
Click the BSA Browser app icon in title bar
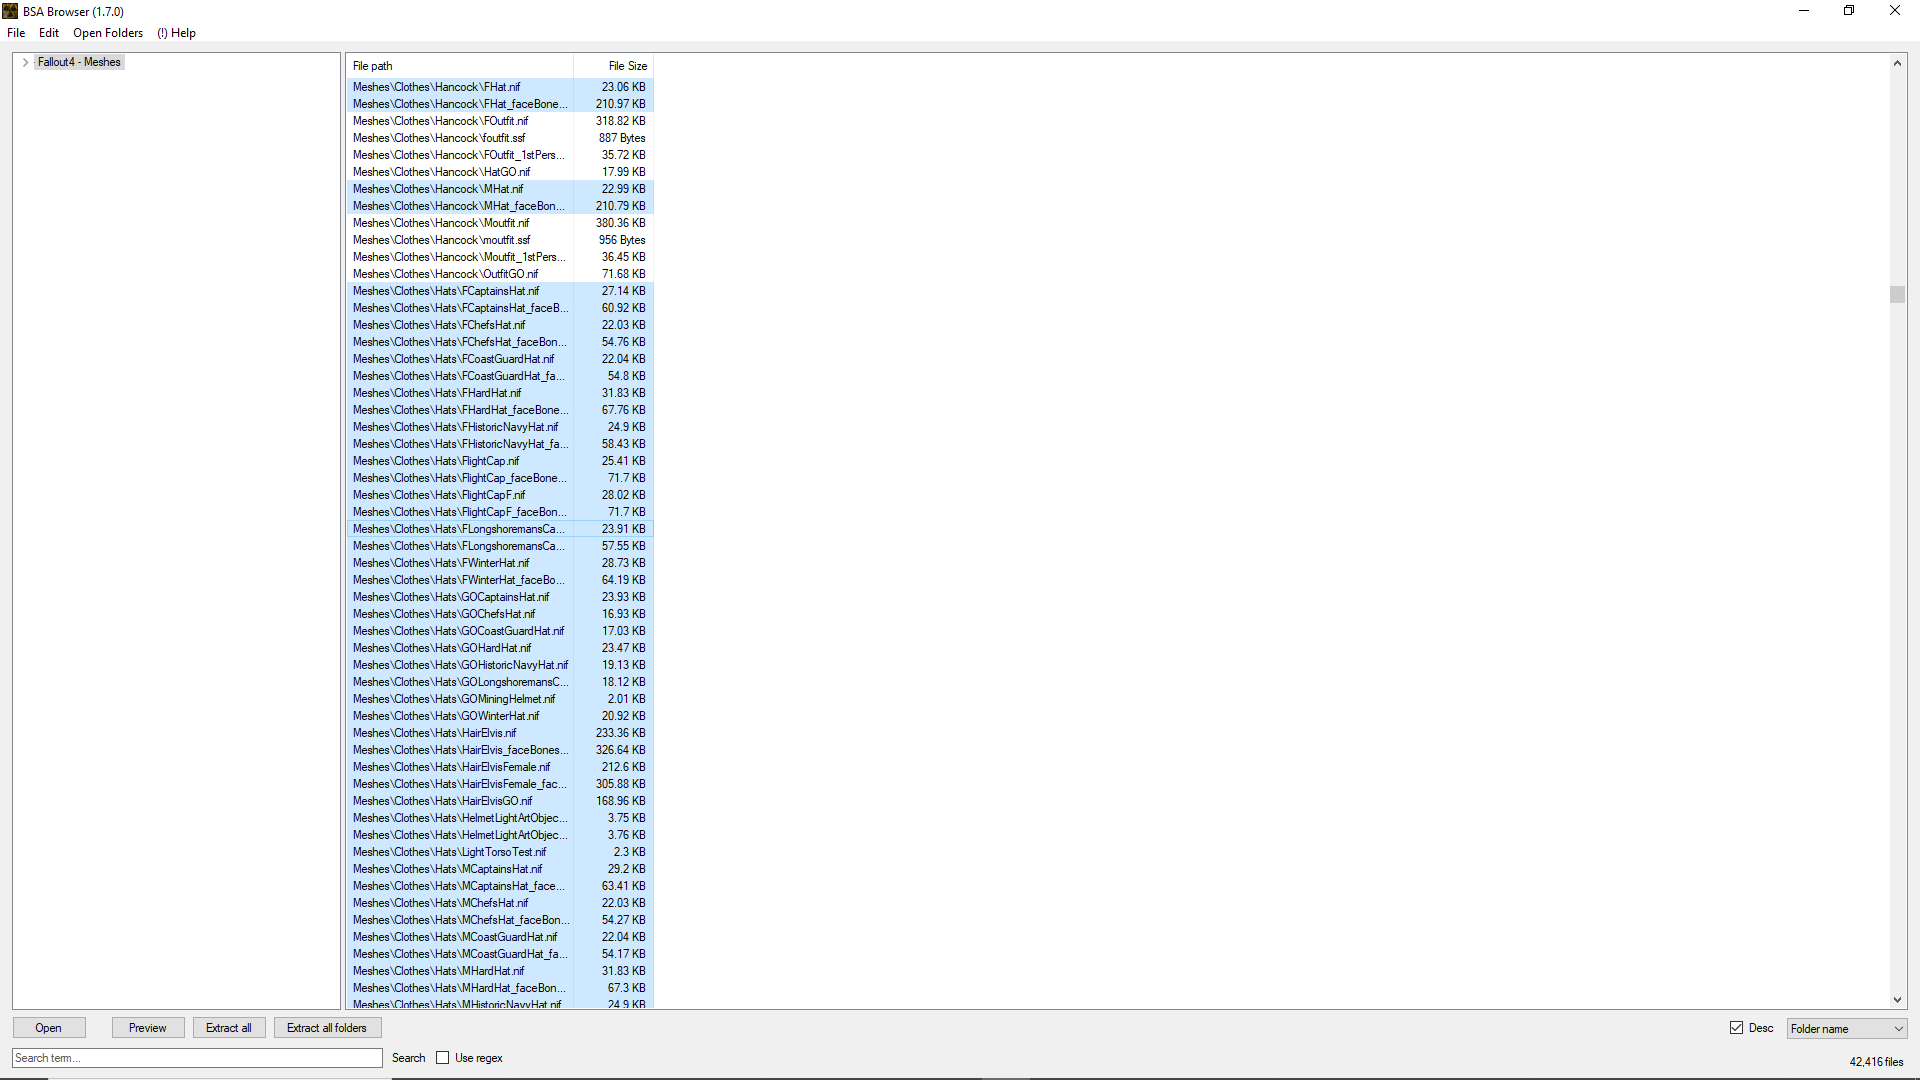[10, 11]
